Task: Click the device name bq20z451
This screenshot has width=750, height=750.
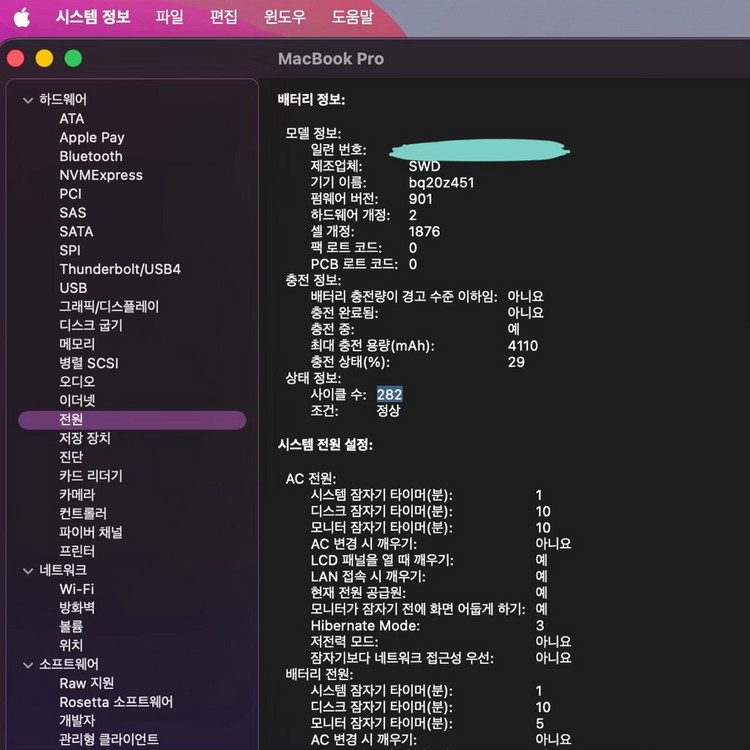Action: coord(441,183)
